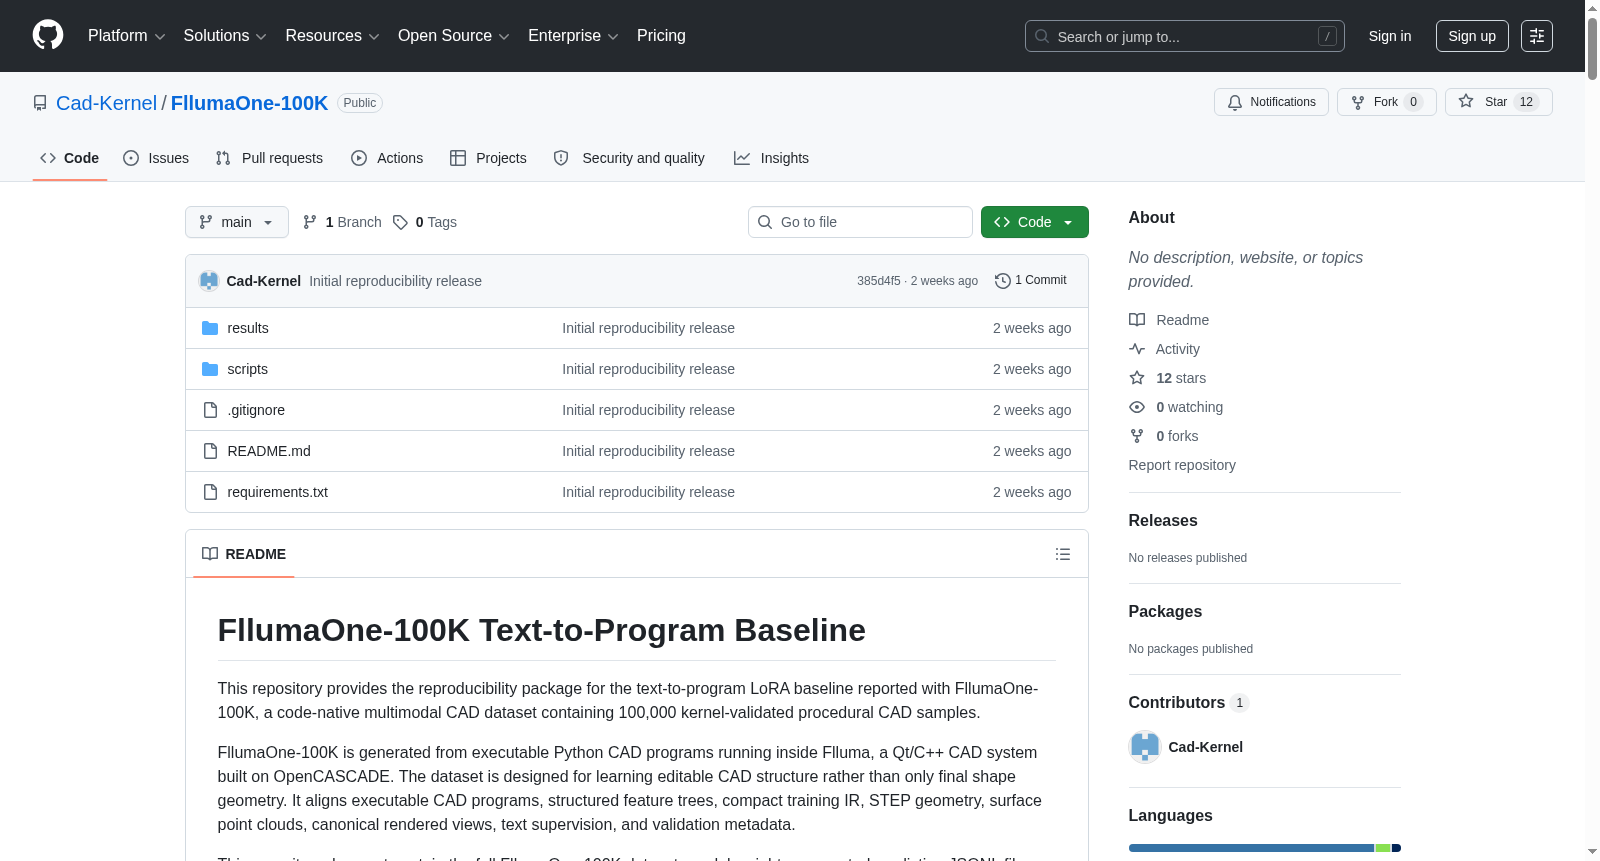The width and height of the screenshot is (1600, 861).
Task: Expand the Open Source menu
Action: [454, 36]
